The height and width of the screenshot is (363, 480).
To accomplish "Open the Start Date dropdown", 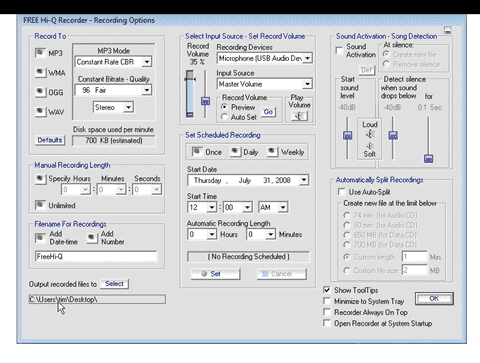I will pyautogui.click(x=303, y=180).
